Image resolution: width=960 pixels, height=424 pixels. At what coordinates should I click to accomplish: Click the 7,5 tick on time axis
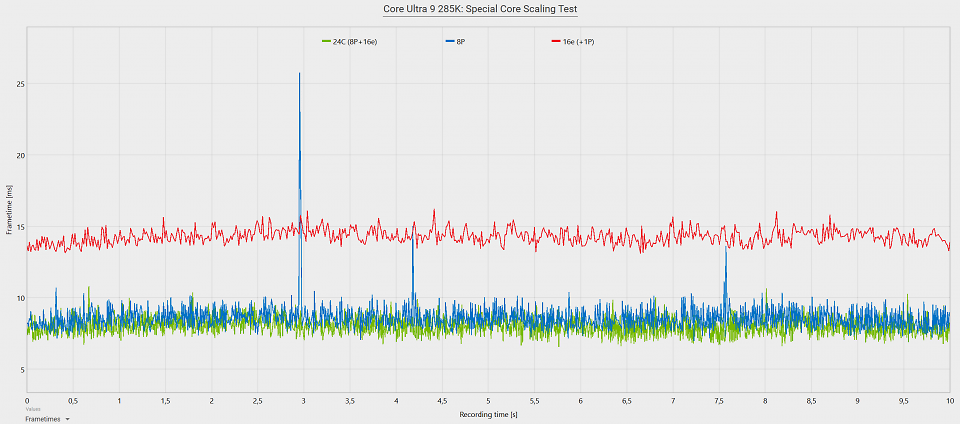(719, 401)
